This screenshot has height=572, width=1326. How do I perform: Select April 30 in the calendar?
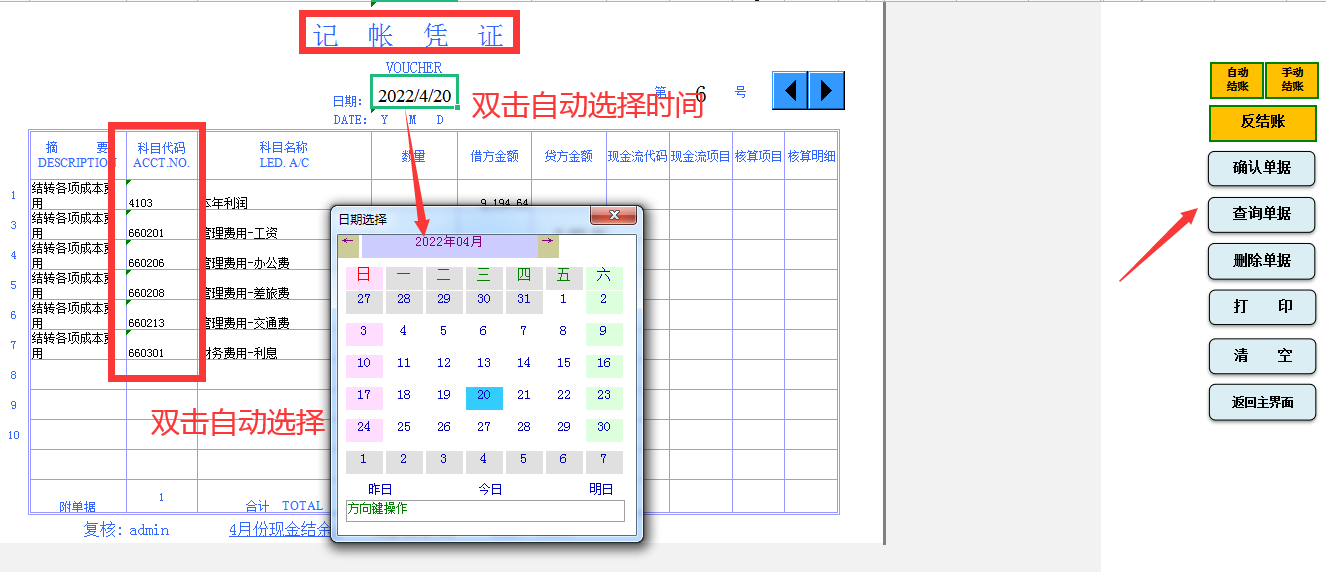pyautogui.click(x=604, y=430)
